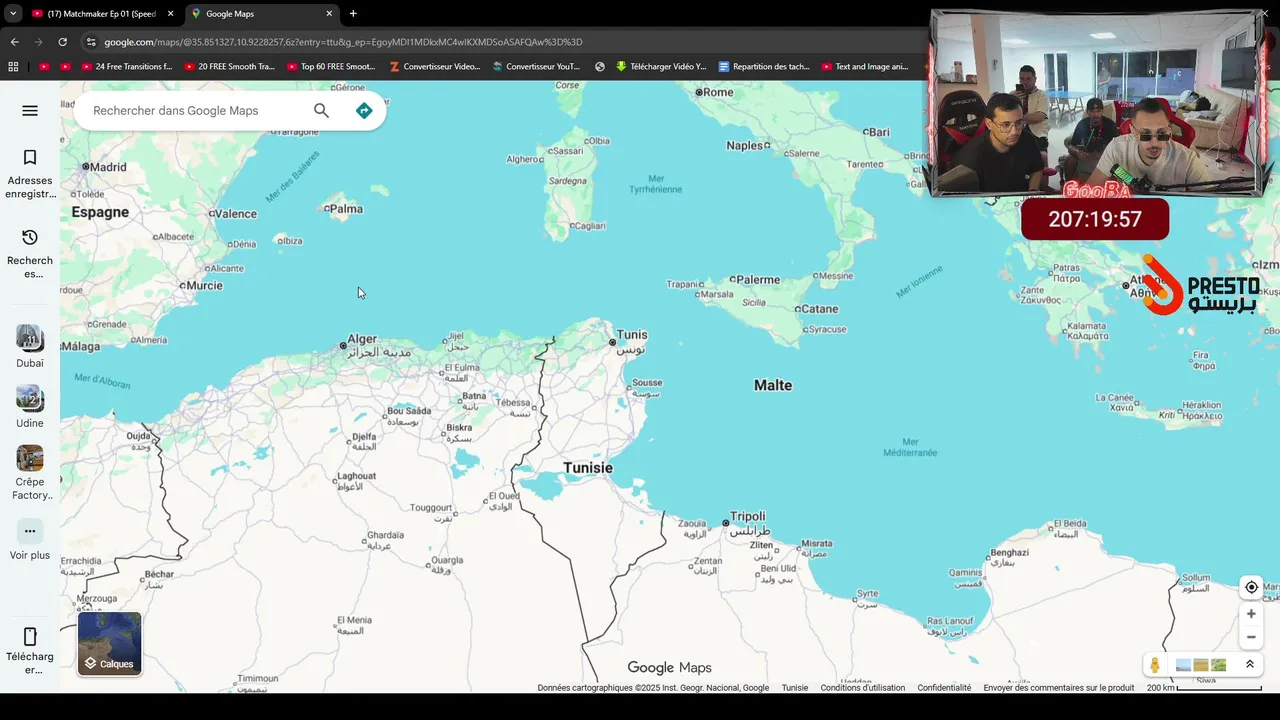Open the first YouTube bookmark icon

point(44,67)
